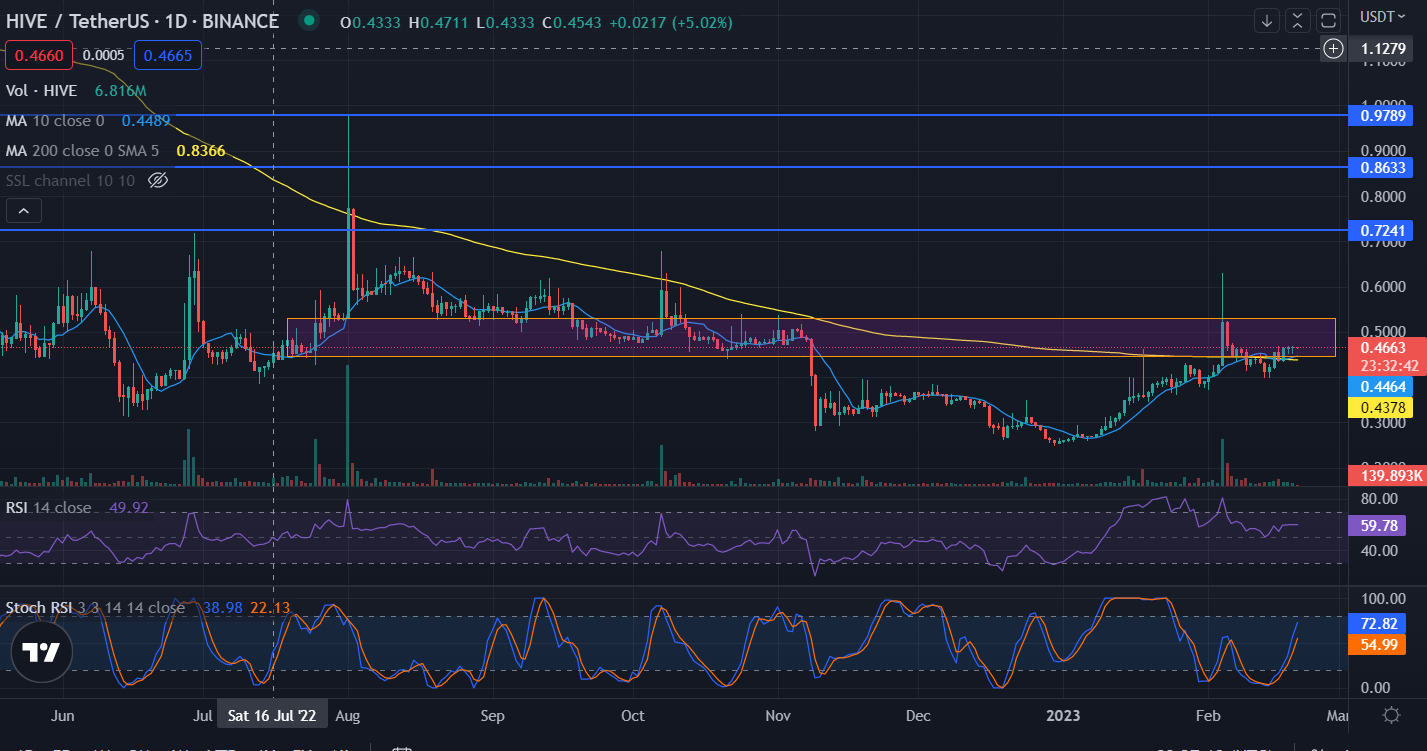Click the Dec label on time axis
The width and height of the screenshot is (1427, 751).
click(918, 716)
